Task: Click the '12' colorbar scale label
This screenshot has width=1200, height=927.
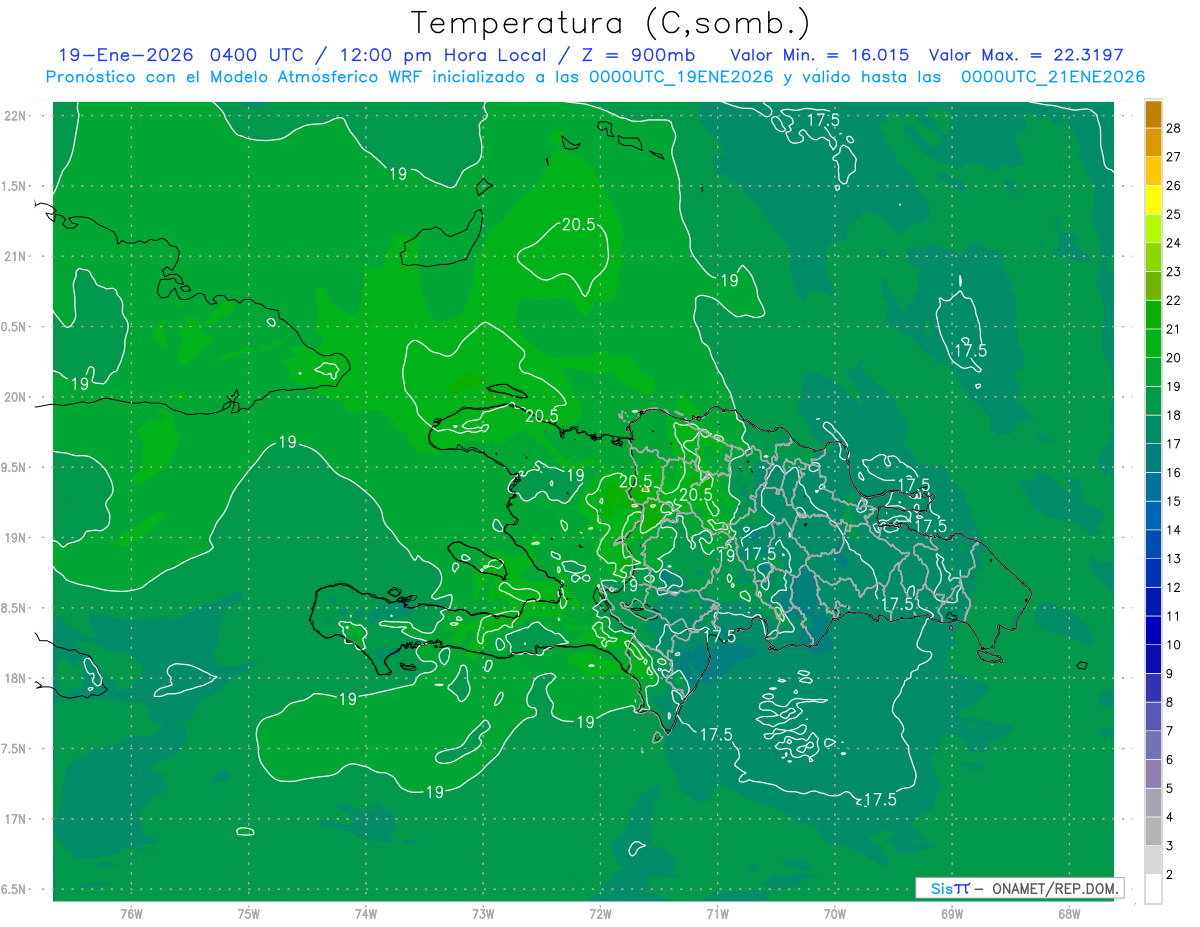Action: (x=1174, y=588)
